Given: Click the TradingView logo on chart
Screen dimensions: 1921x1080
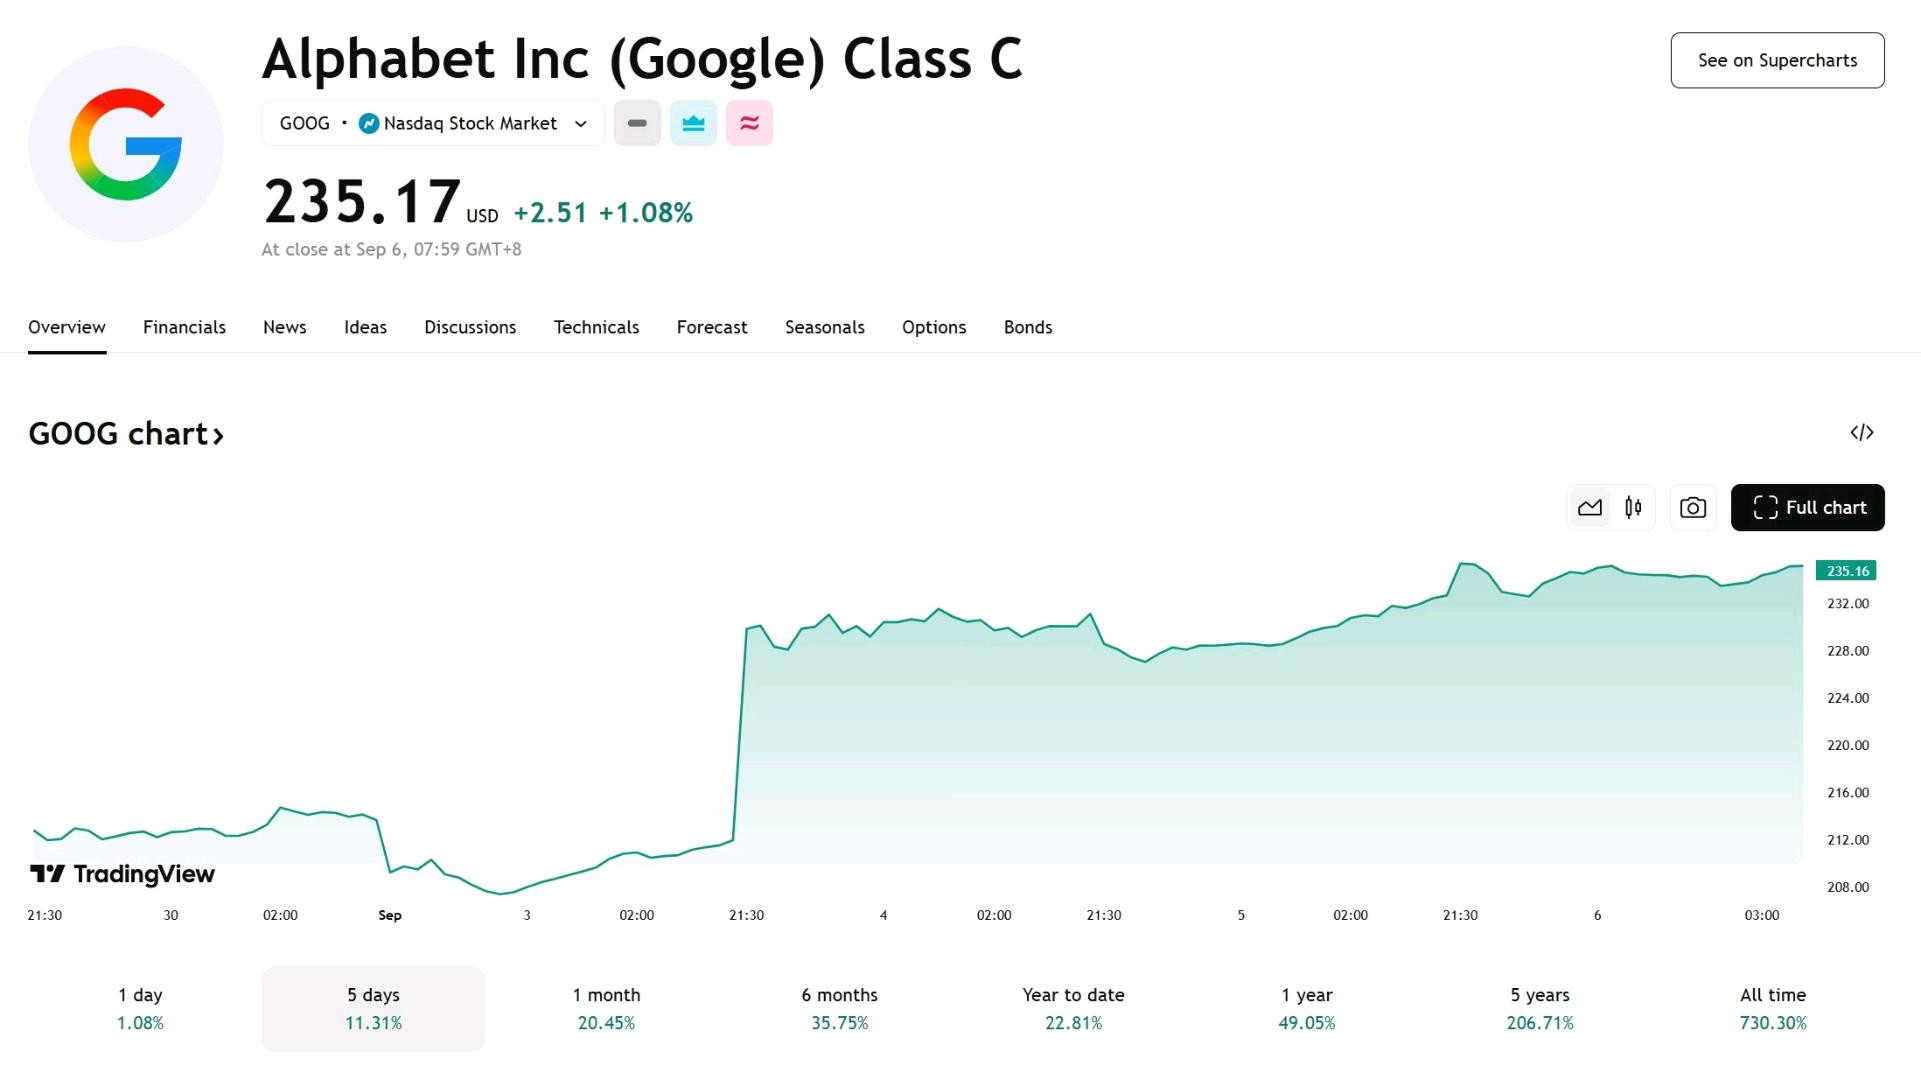Looking at the screenshot, I should tap(123, 874).
